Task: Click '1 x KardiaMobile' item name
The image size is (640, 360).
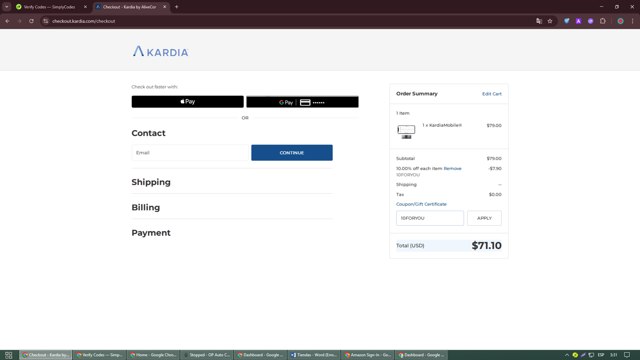Action: [442, 125]
